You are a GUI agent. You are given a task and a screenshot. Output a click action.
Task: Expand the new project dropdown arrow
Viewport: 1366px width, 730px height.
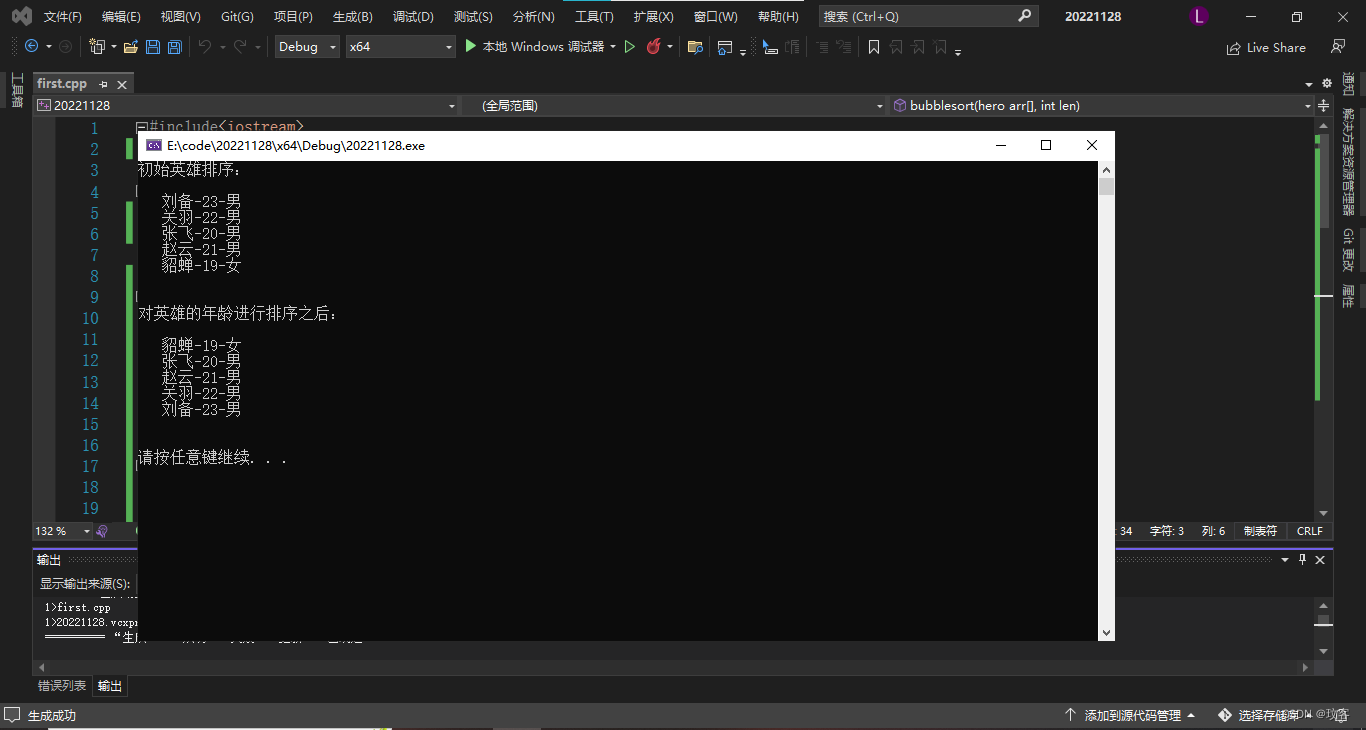[113, 47]
